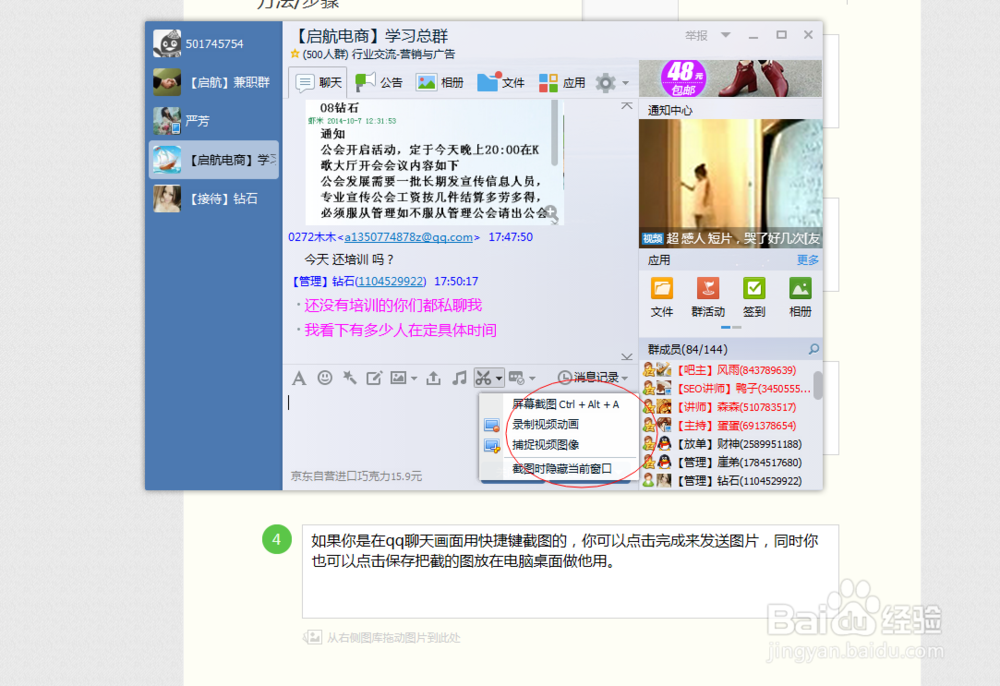Click the font settings icon
The height and width of the screenshot is (686, 1000).
point(300,378)
